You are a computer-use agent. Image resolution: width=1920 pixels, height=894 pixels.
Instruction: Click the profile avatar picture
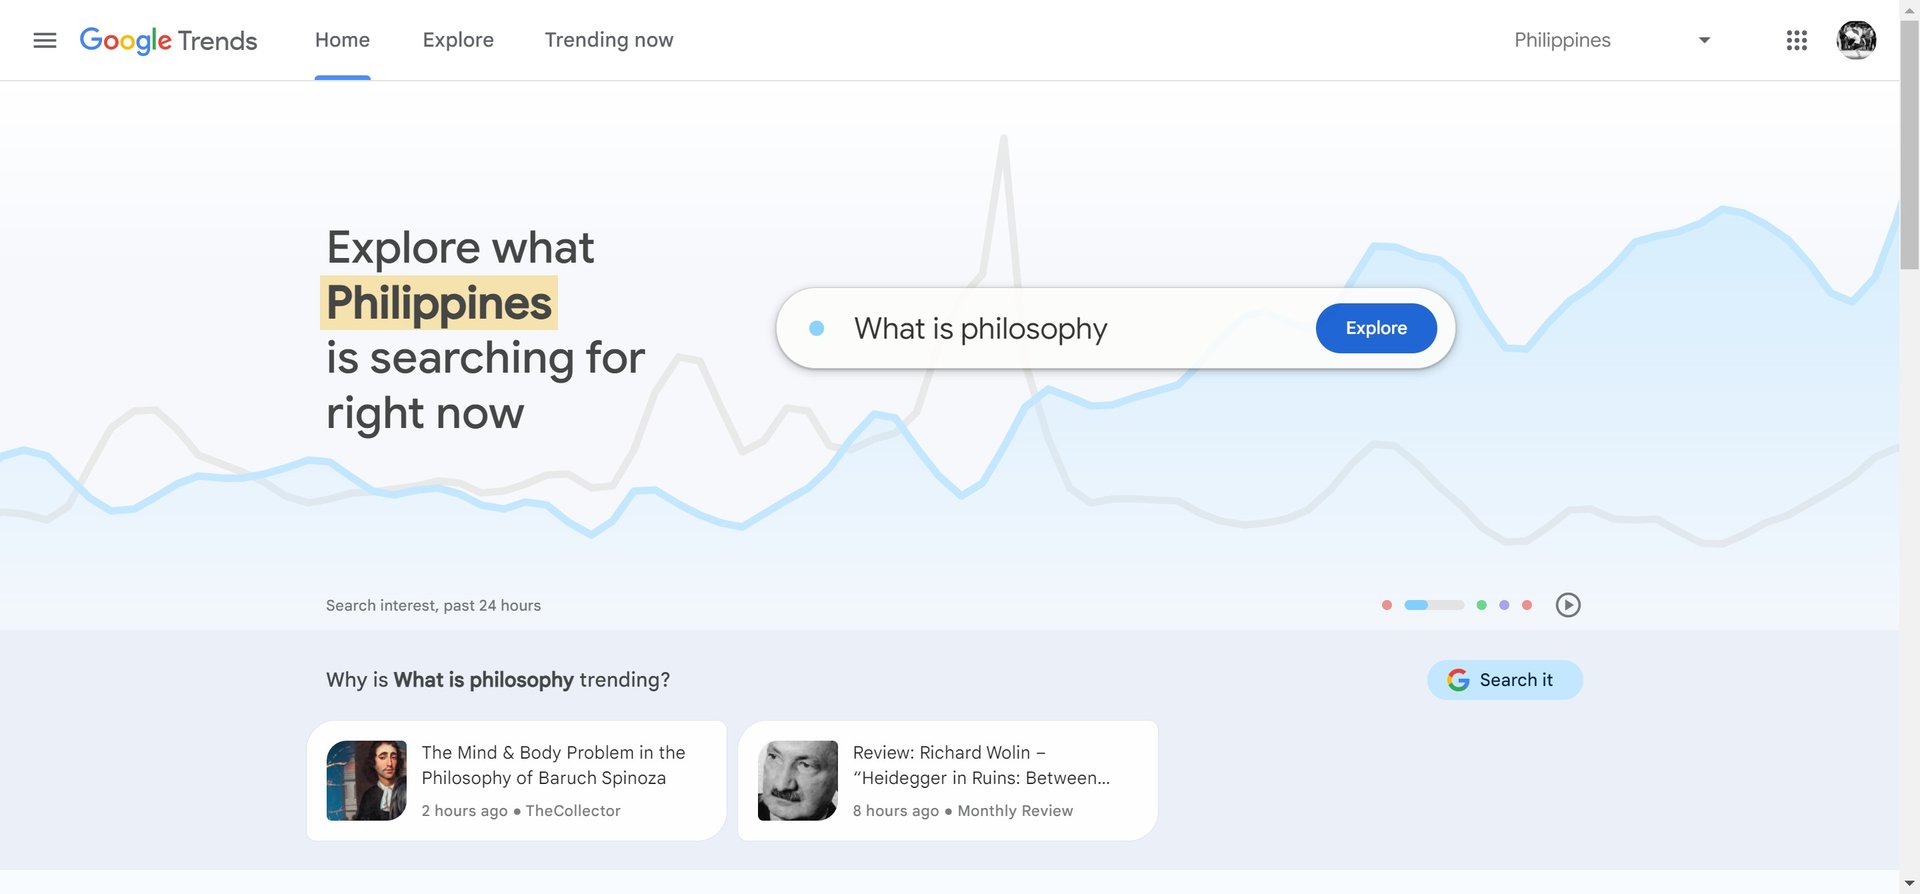click(1856, 40)
